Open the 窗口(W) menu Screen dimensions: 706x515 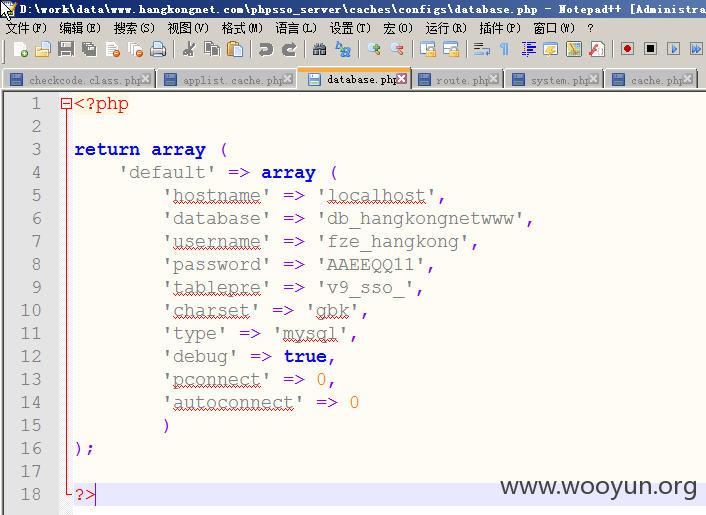coord(554,28)
